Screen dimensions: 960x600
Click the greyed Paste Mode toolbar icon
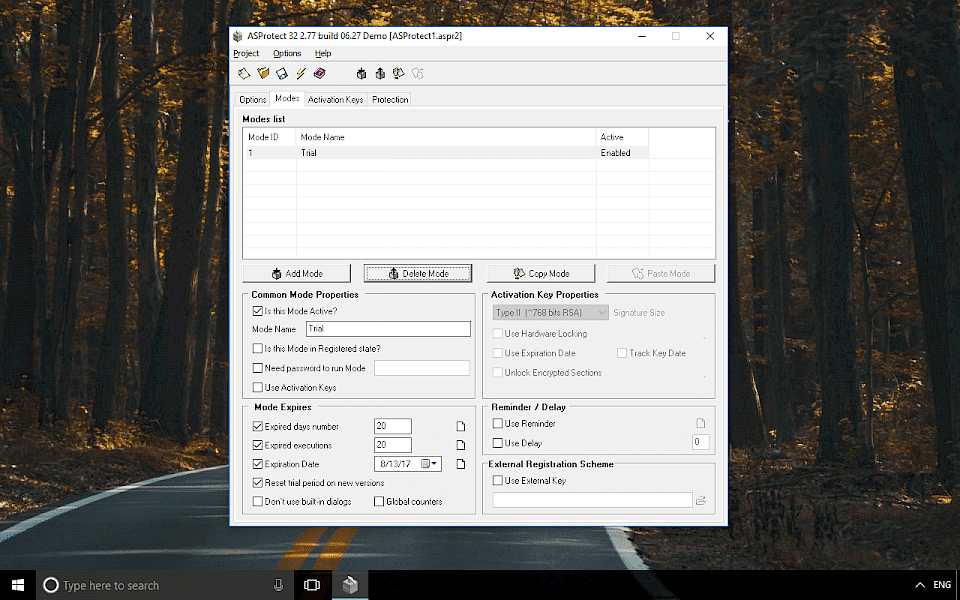(418, 73)
